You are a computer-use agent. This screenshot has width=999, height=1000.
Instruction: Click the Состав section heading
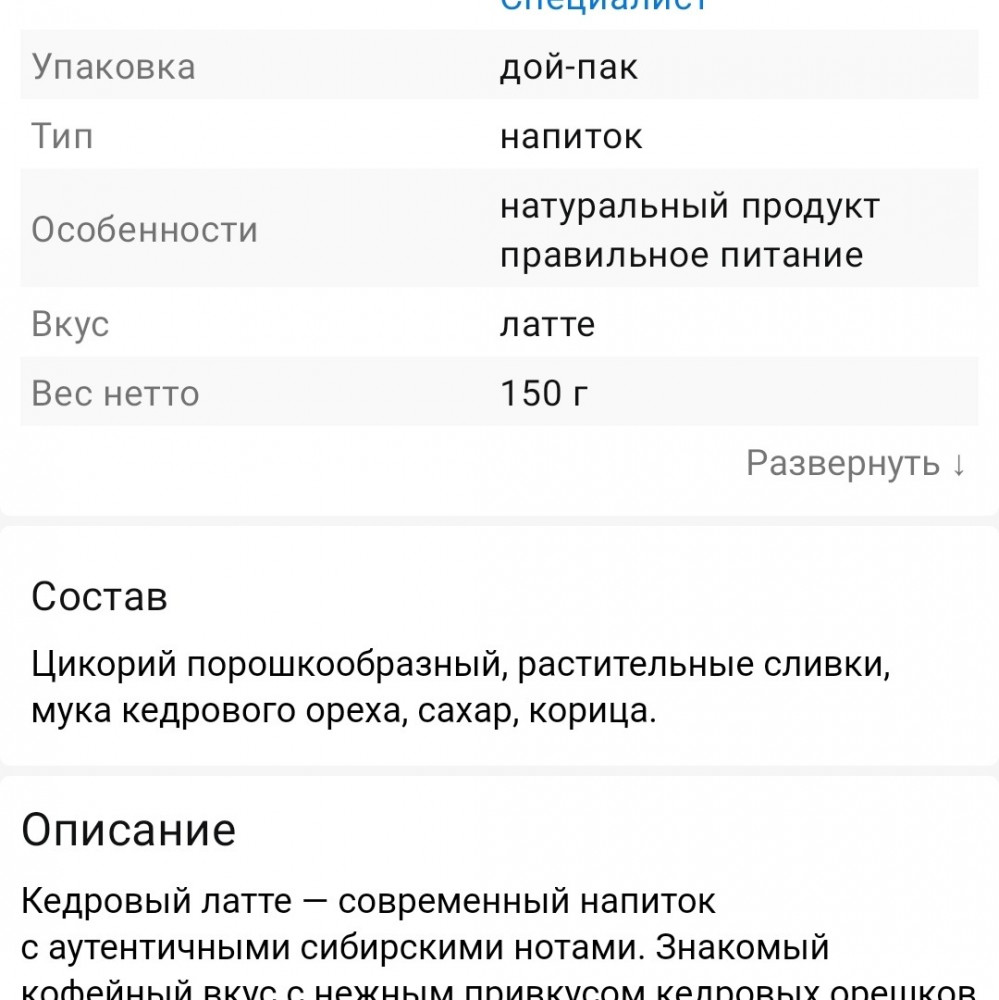99,597
